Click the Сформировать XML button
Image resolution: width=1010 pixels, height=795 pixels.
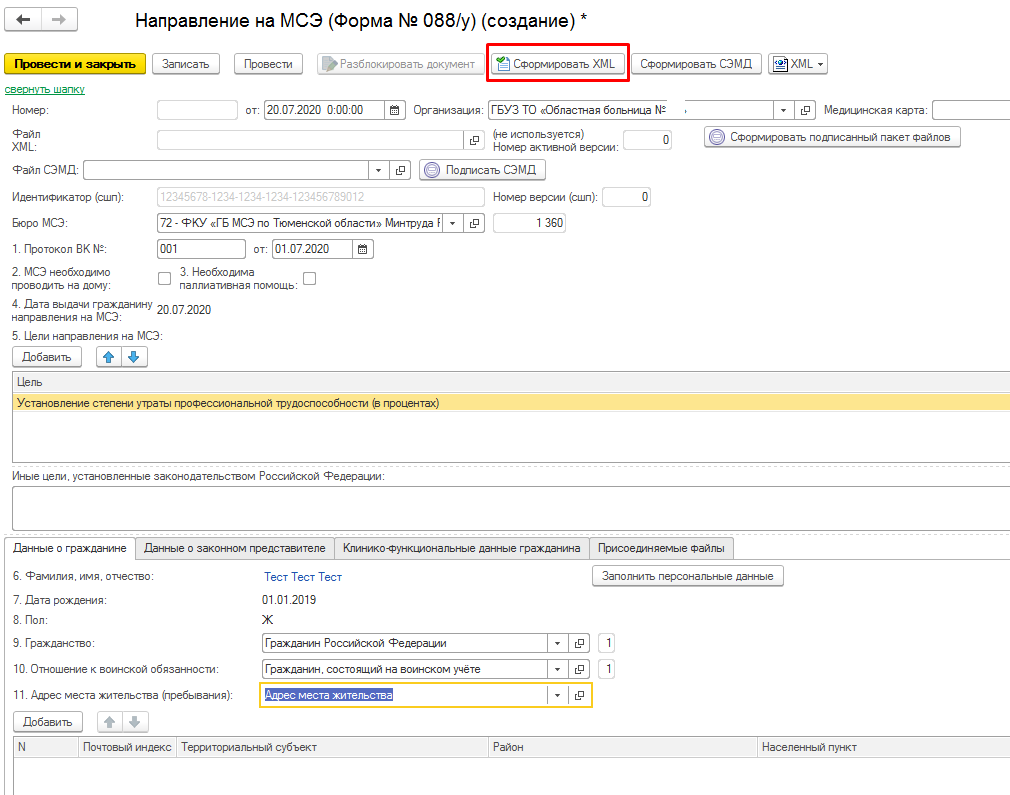coord(557,64)
